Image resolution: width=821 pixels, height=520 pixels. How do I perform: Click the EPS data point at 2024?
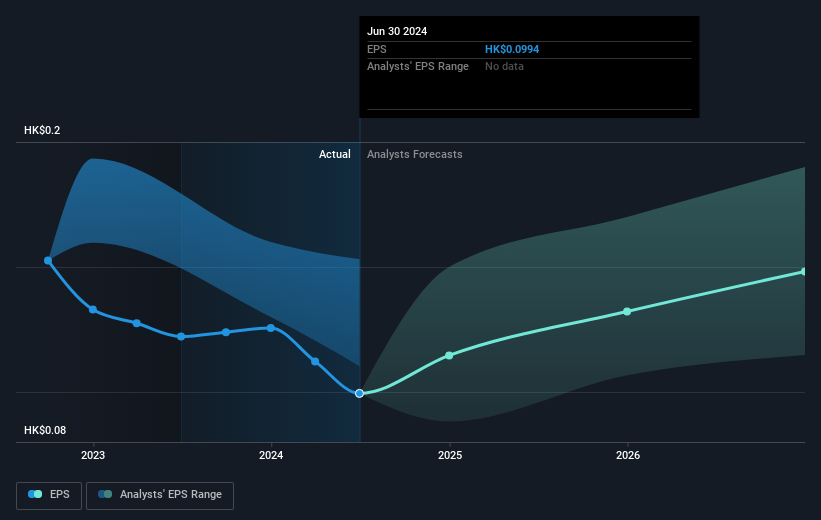coord(271,328)
